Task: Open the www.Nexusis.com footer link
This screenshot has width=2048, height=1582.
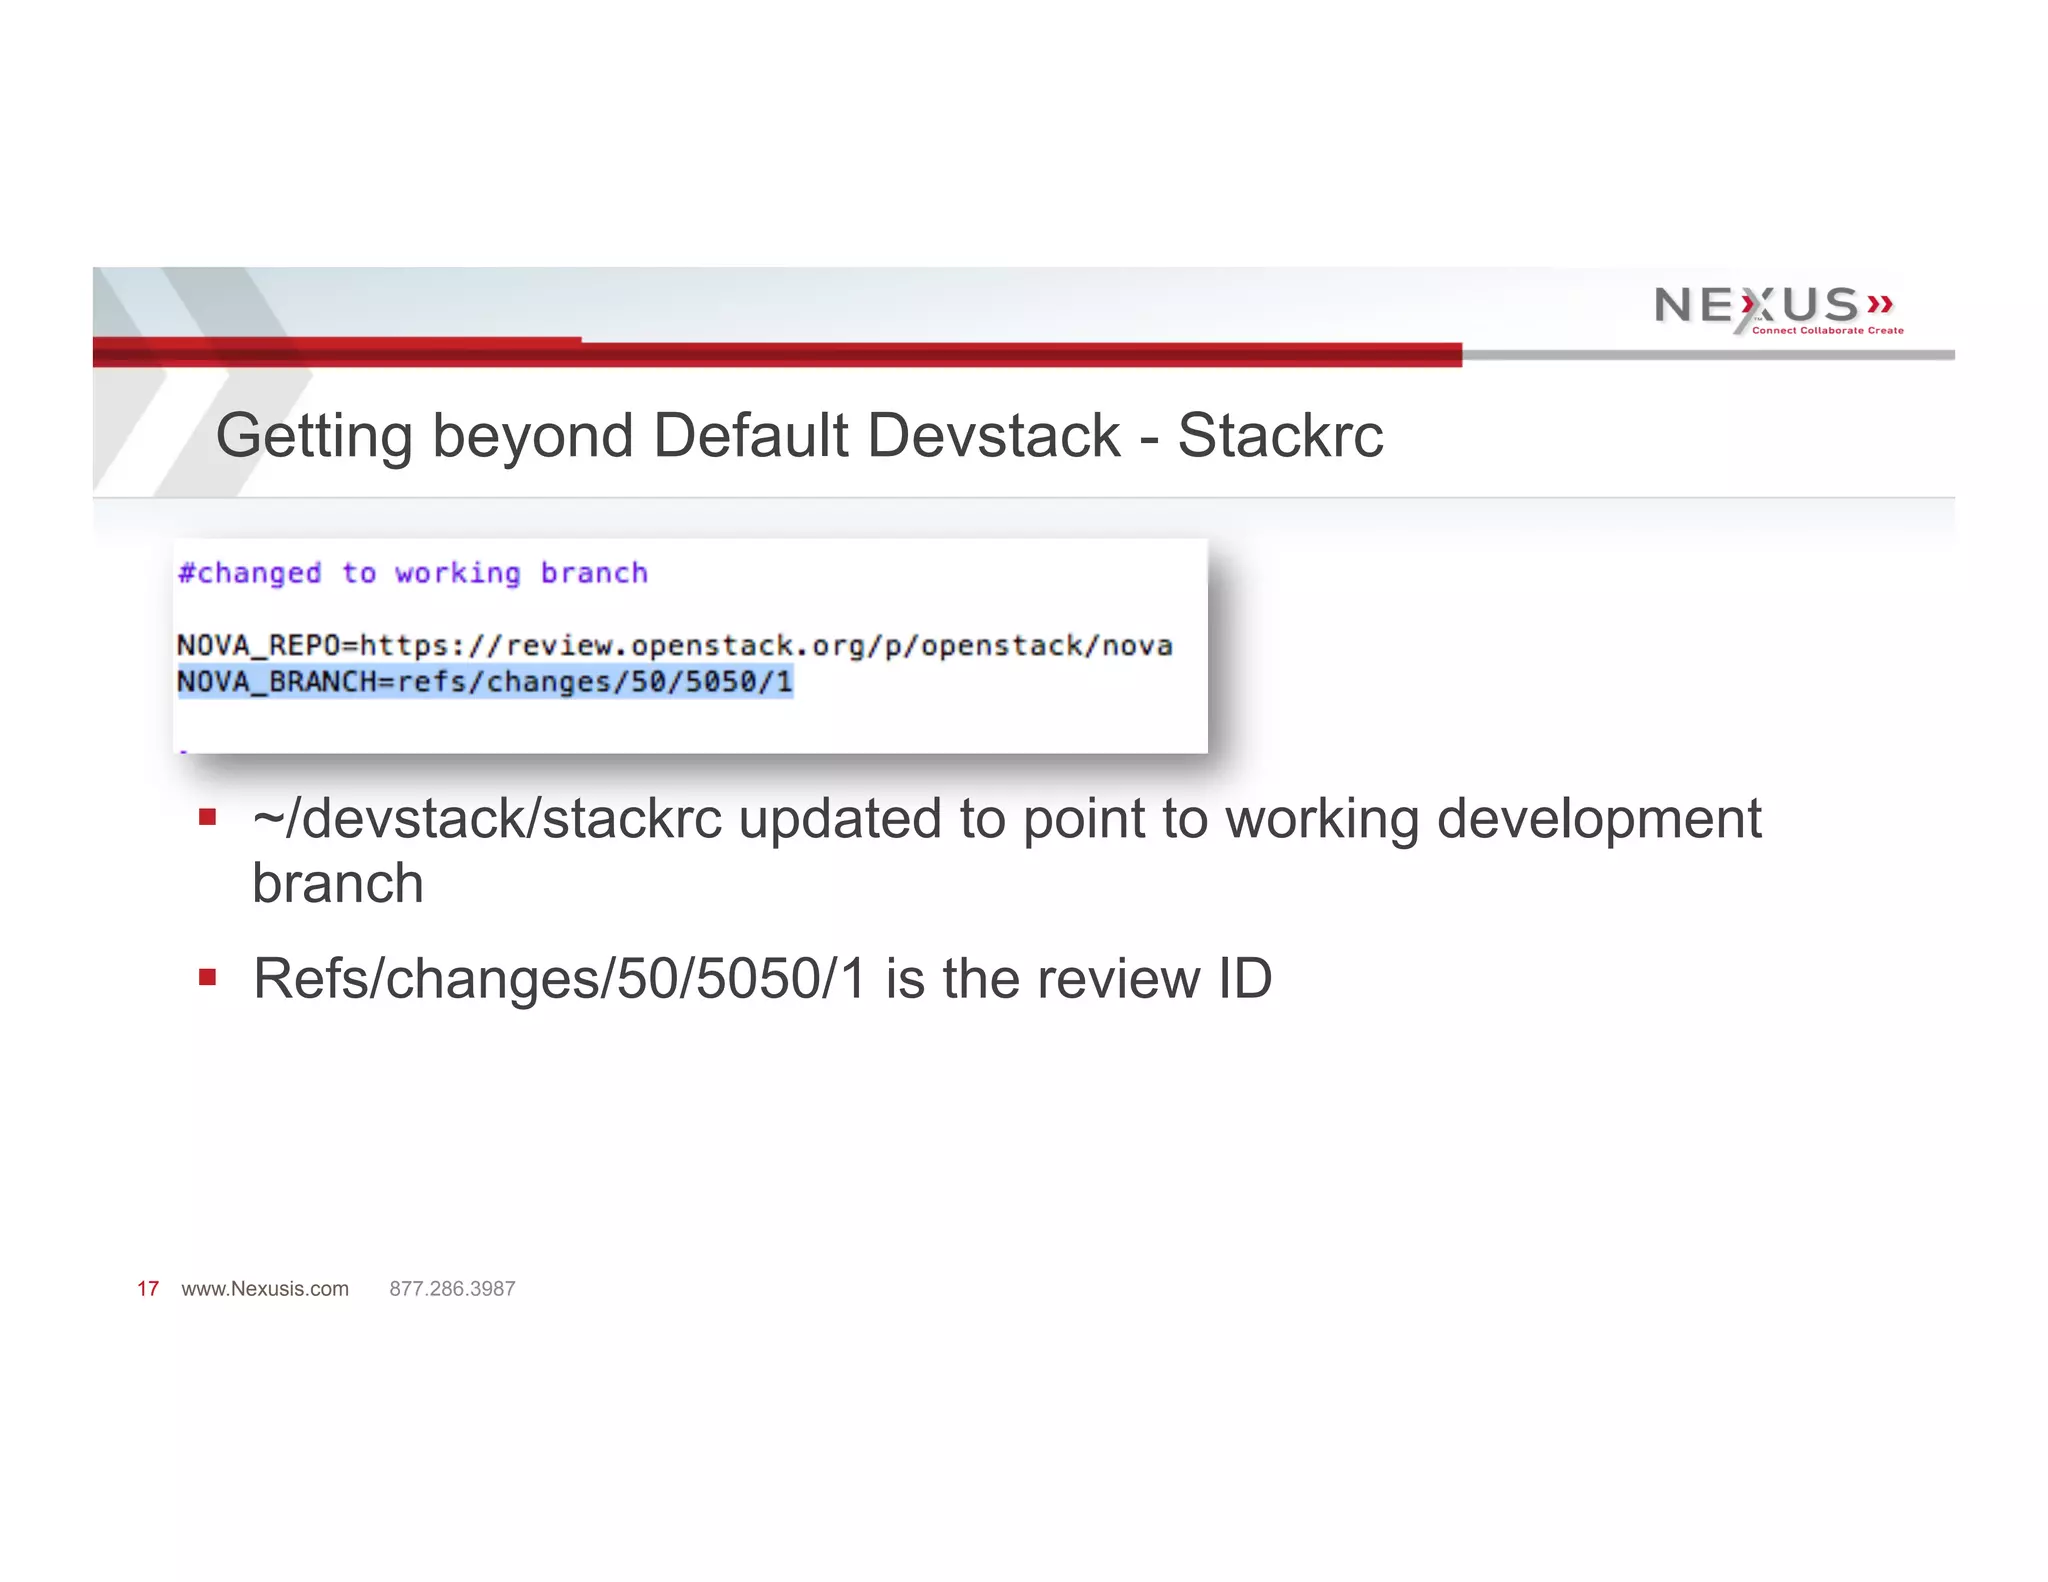Action: [x=265, y=1289]
